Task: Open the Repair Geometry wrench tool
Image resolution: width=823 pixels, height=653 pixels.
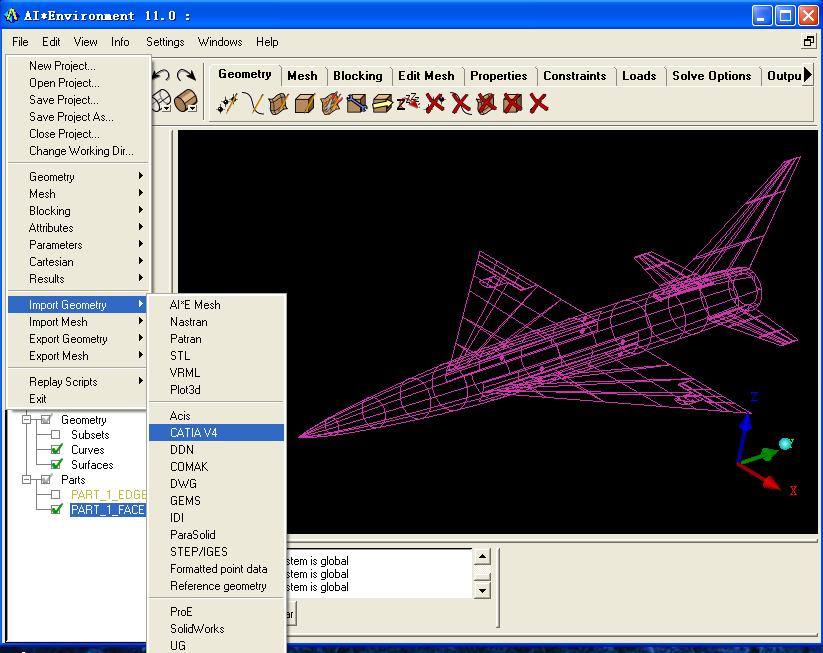Action: (x=356, y=103)
